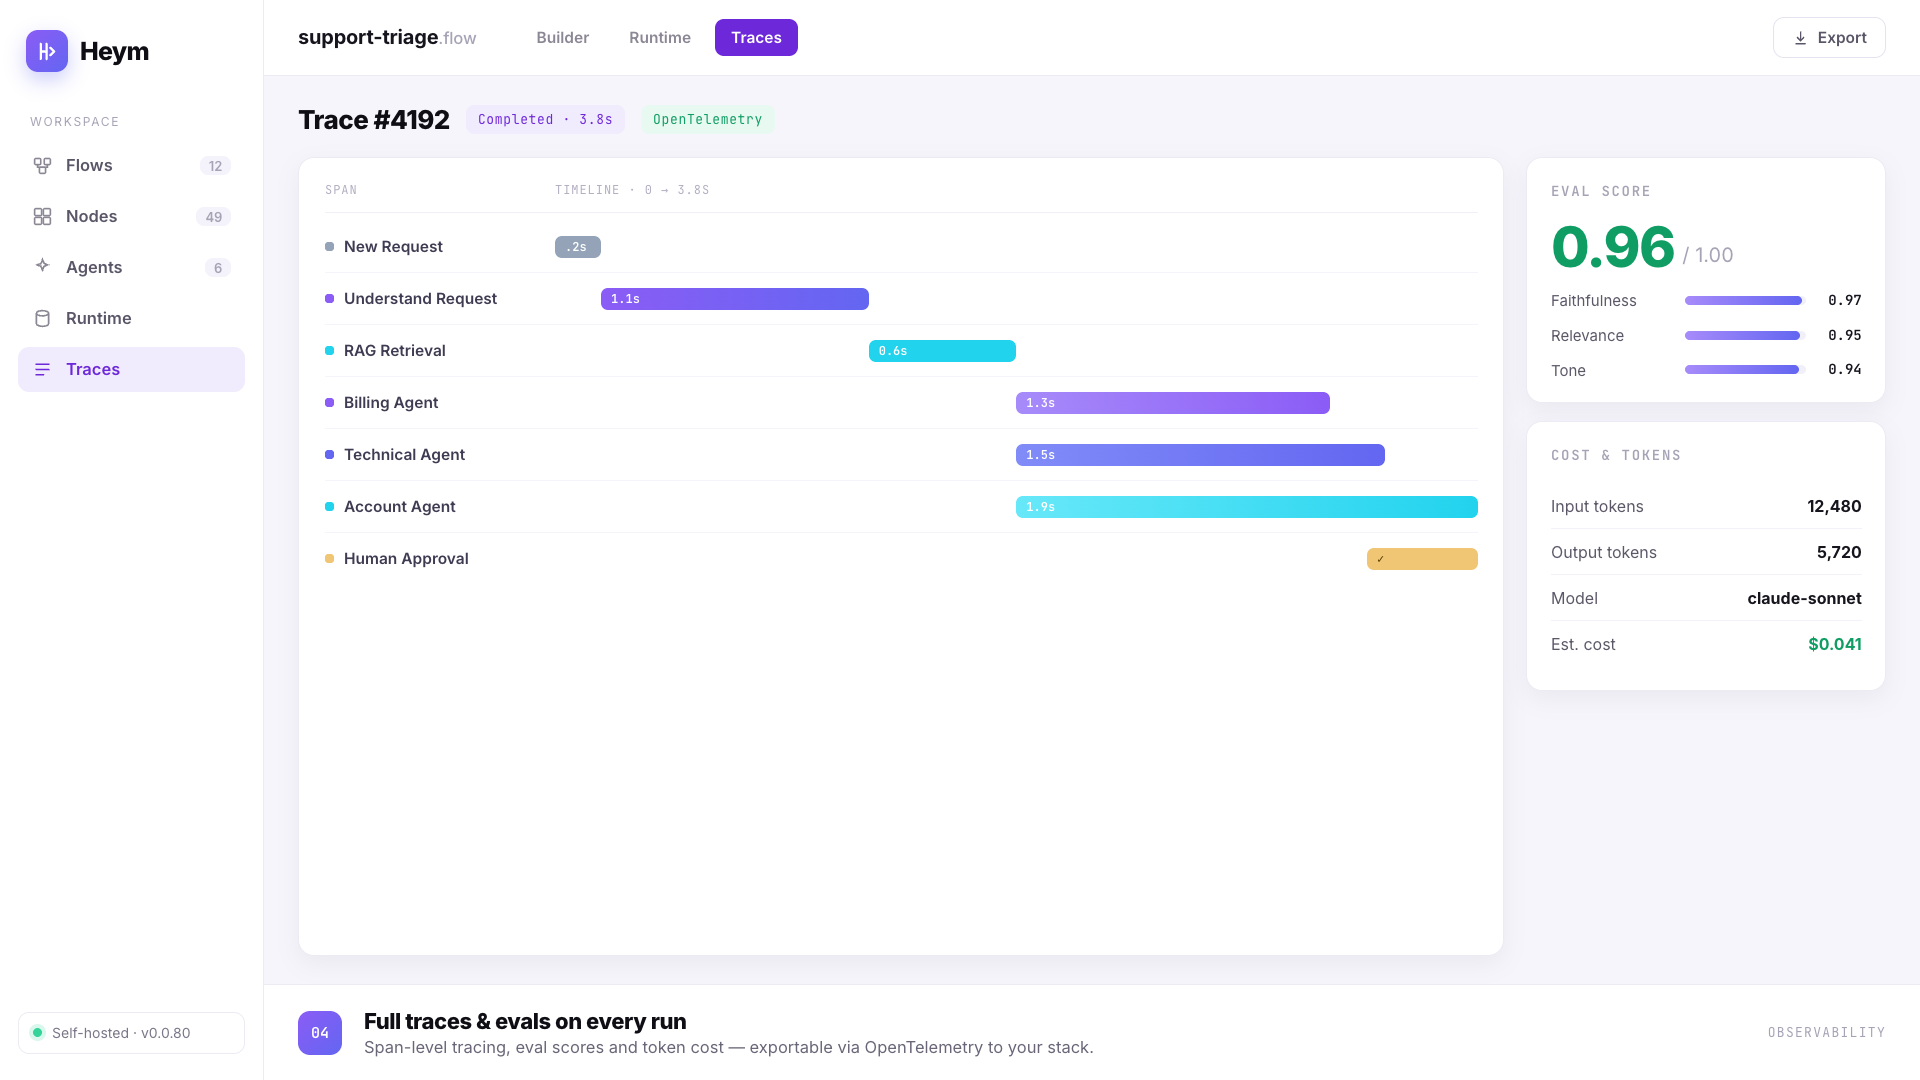Select the RAG Retrieval 0.6s span bar
The height and width of the screenshot is (1080, 1920).
coord(942,351)
